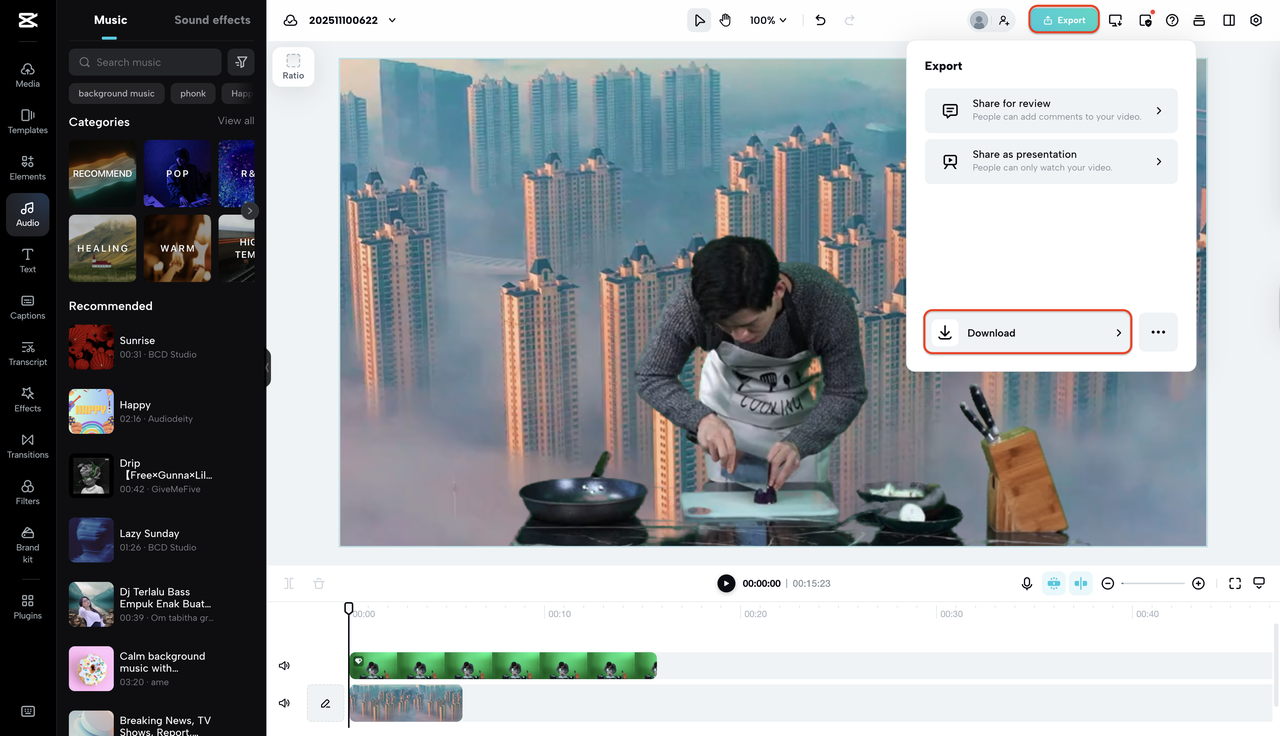Image resolution: width=1280 pixels, height=736 pixels.
Task: Open the Brand kit panel
Action: click(27, 545)
